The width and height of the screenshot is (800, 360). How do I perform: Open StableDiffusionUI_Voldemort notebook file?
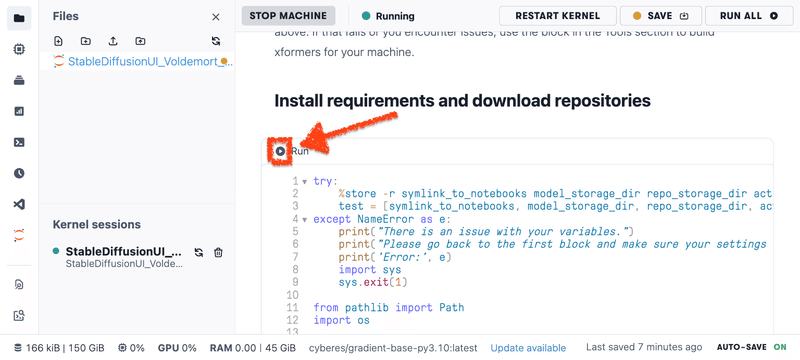(137, 61)
